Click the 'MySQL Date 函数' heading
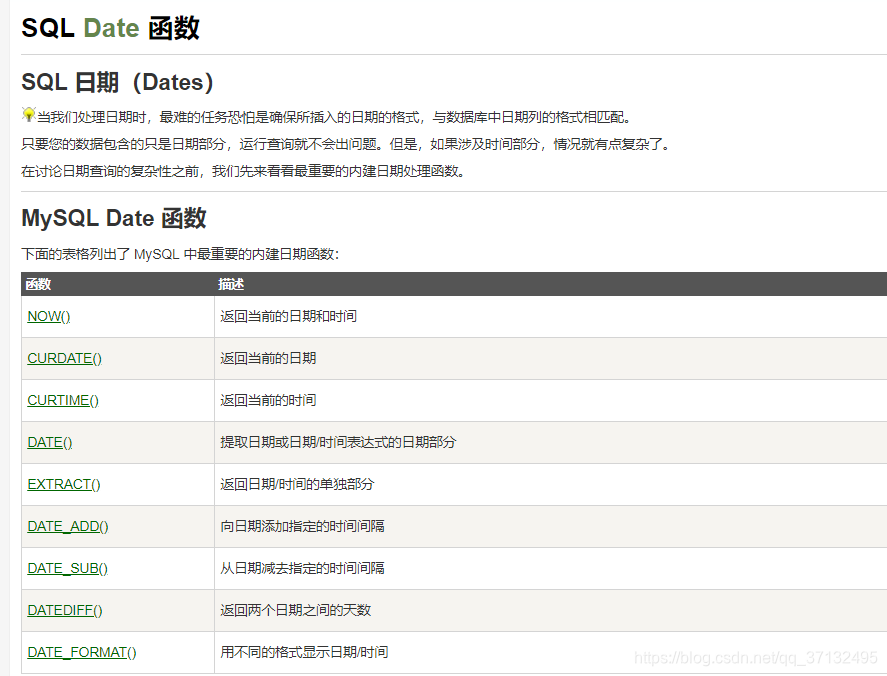The image size is (887, 676). (x=114, y=218)
